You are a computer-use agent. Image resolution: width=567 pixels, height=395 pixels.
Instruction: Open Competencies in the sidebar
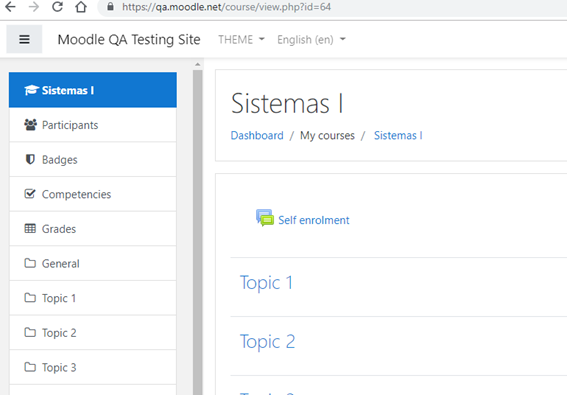pos(93,194)
